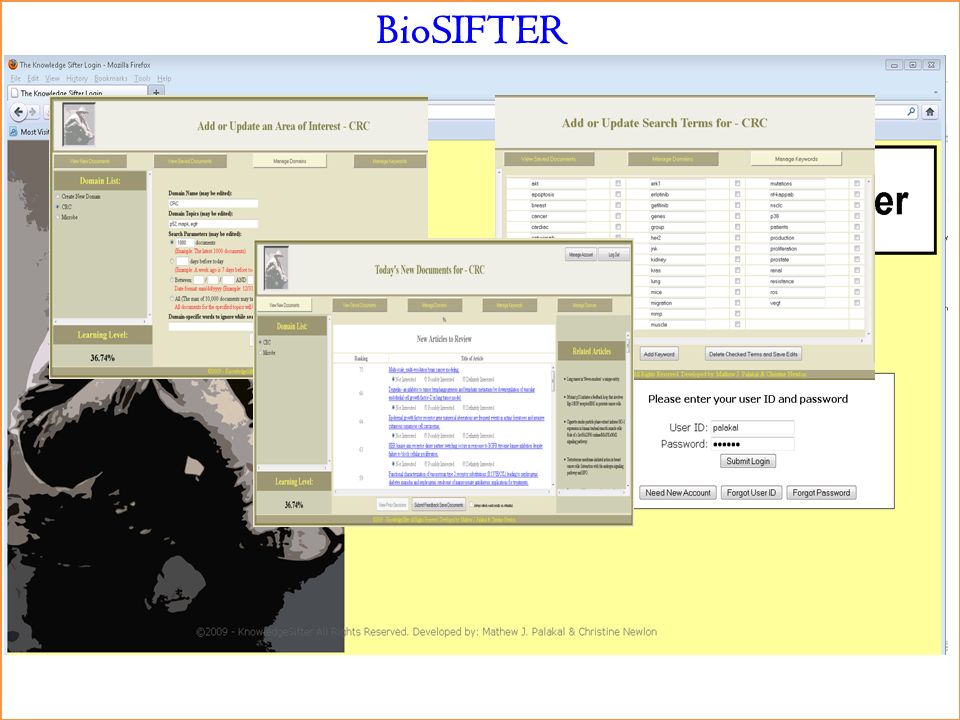Screen dimensions: 960x720
Task: Open the Edit menu
Action: pos(33,78)
